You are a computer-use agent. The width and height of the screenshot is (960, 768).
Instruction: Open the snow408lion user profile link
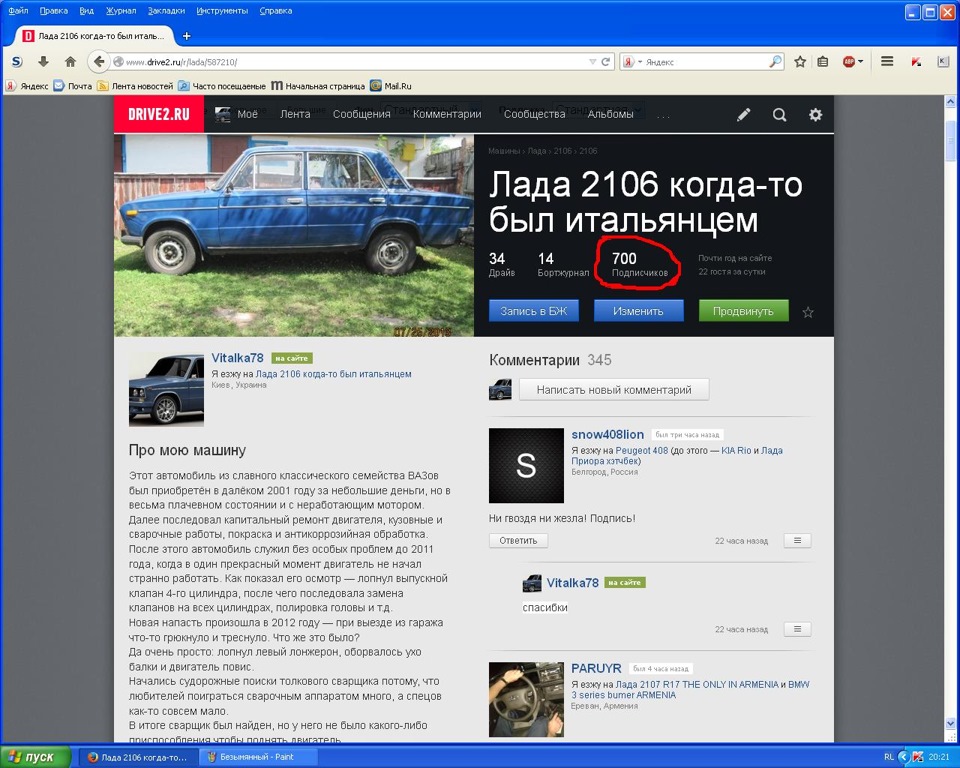[607, 434]
